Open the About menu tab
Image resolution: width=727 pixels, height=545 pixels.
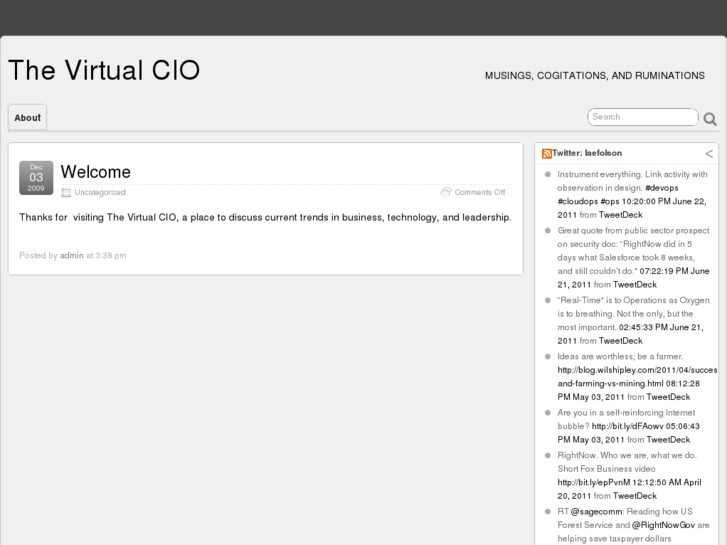[28, 118]
